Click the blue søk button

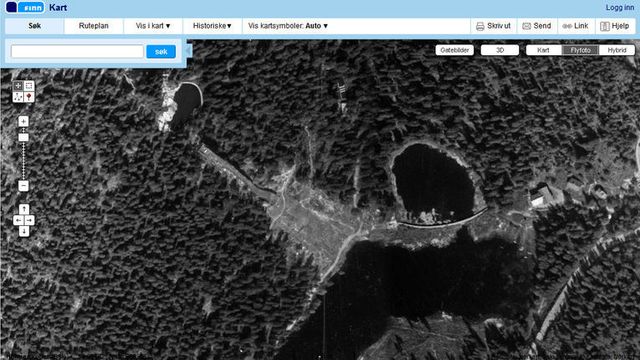point(161,51)
